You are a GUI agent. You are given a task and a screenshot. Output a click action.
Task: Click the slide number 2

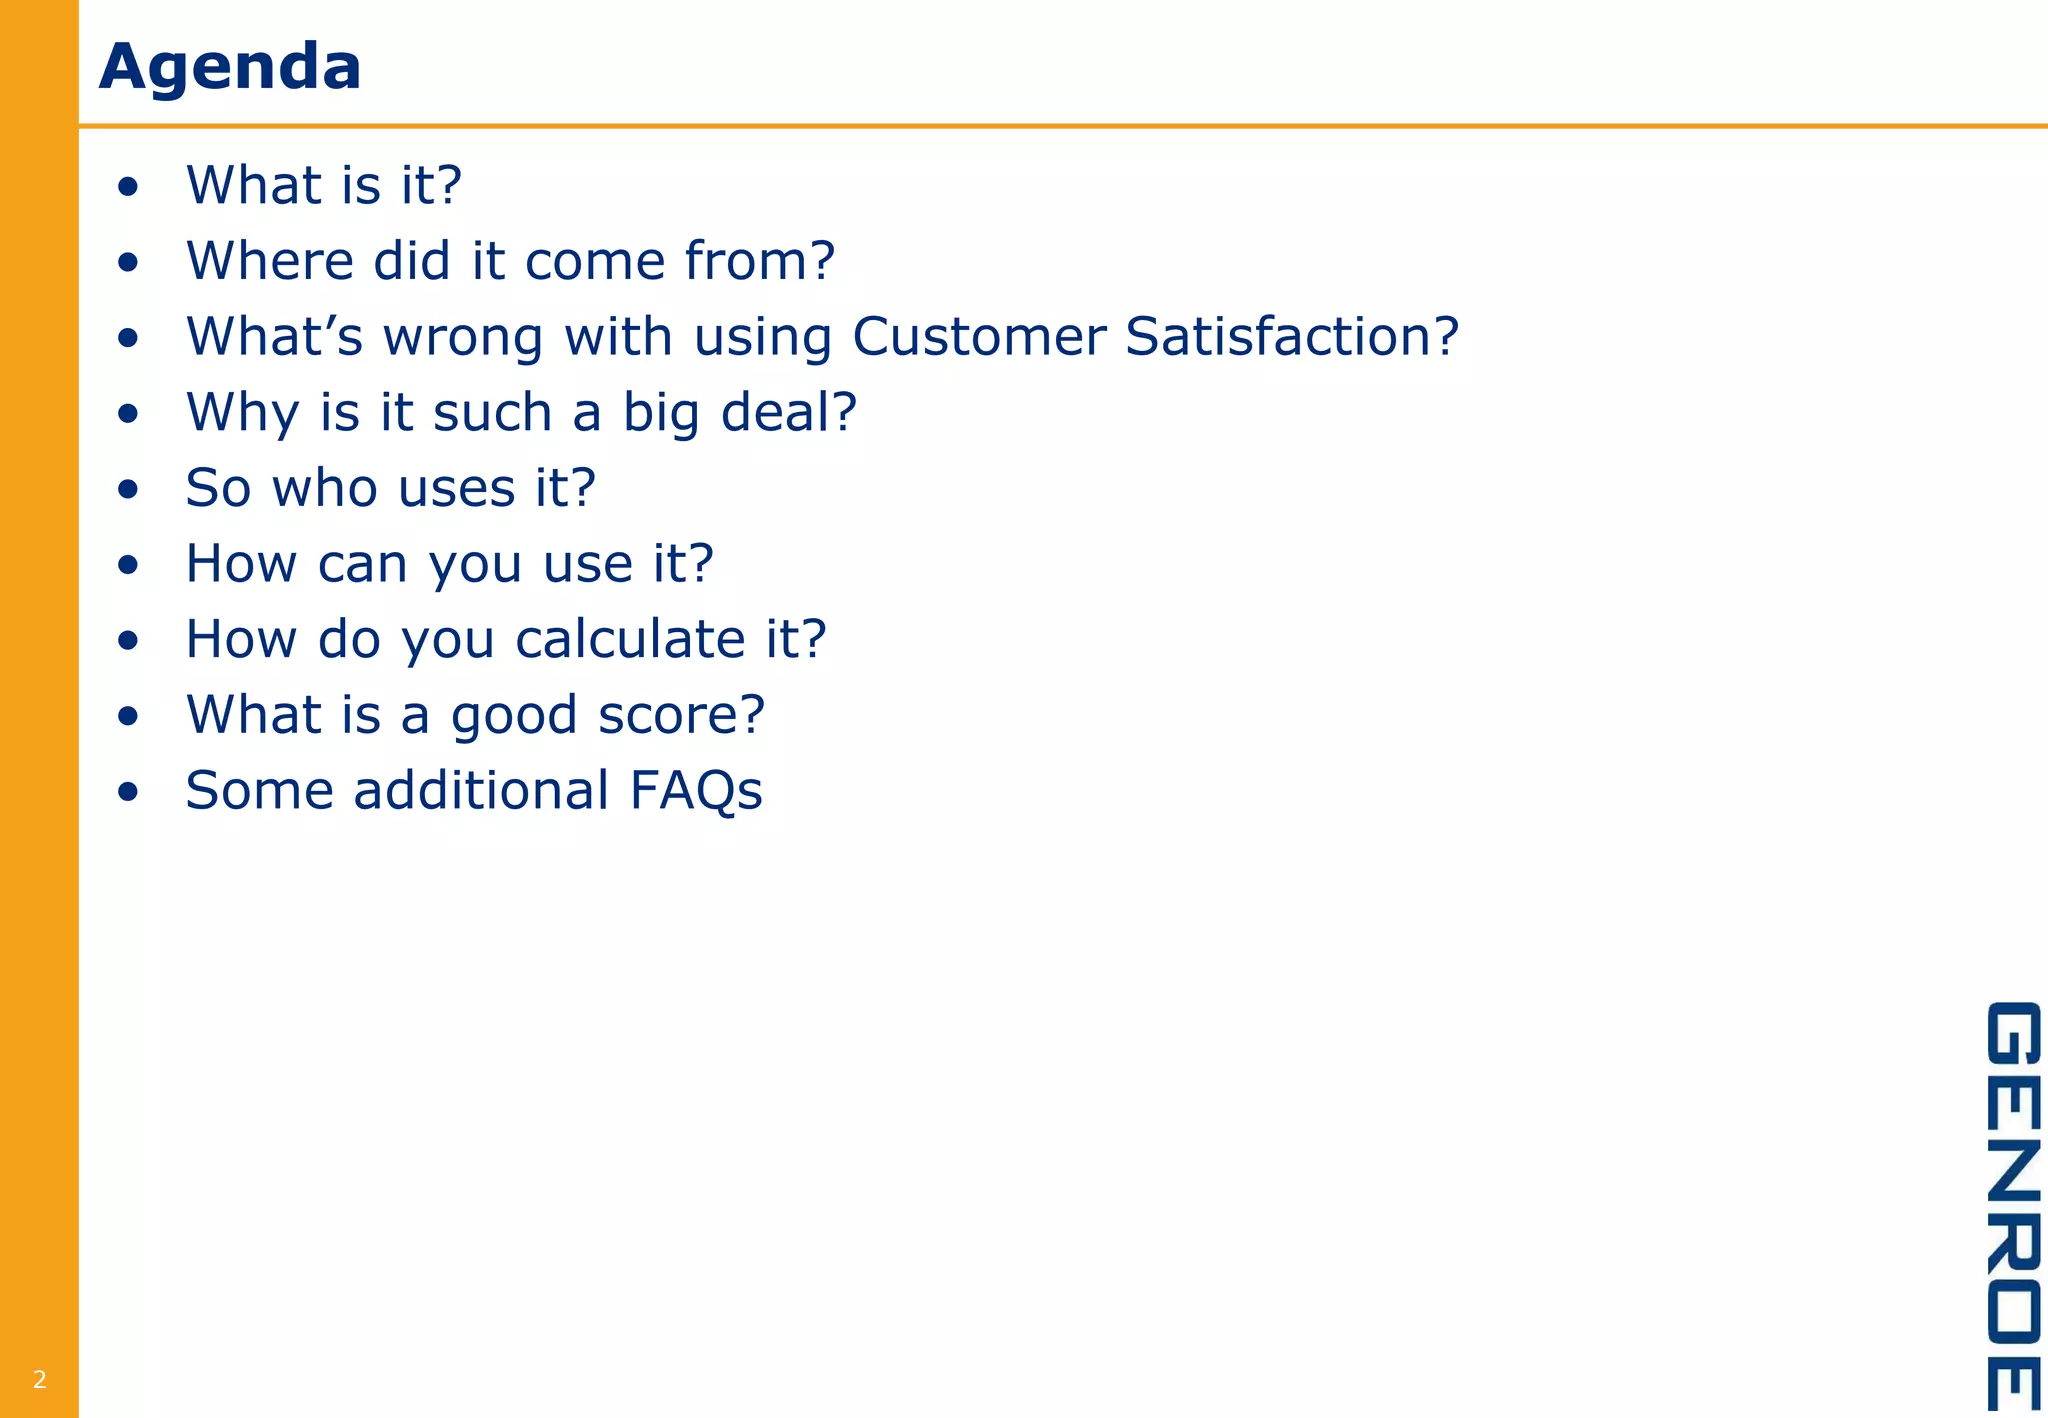pos(39,1380)
